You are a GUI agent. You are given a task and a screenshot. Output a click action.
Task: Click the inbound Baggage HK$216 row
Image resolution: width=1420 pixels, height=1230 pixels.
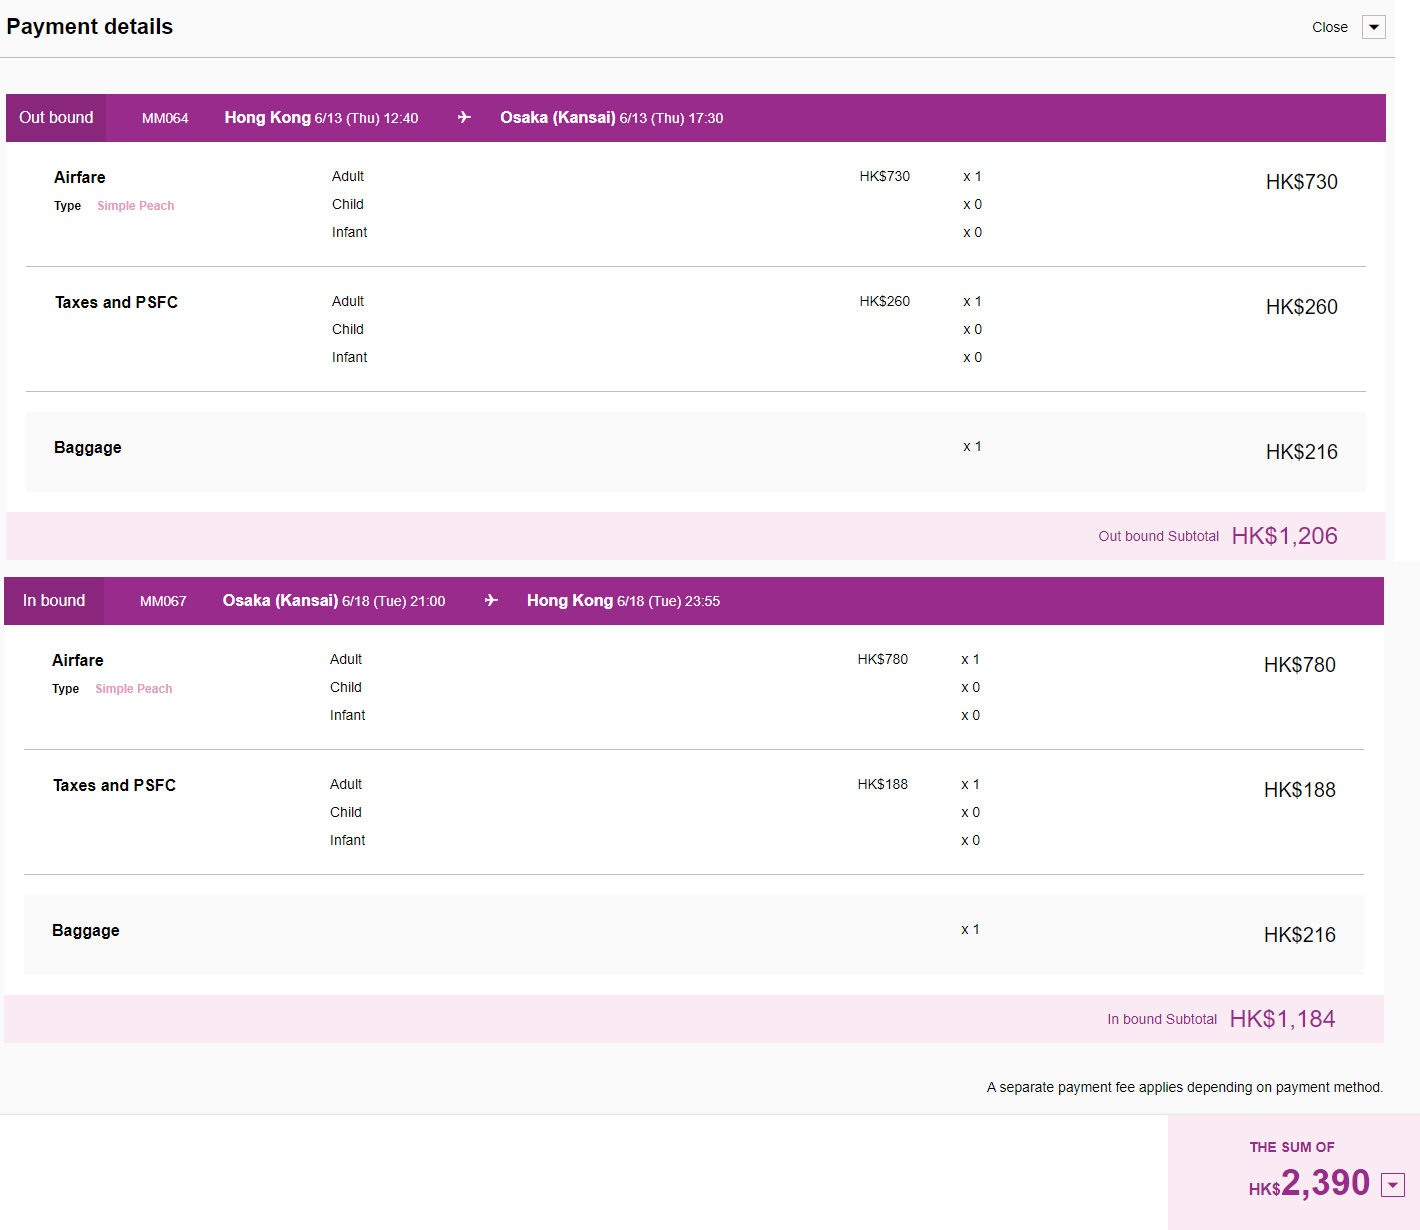point(694,935)
